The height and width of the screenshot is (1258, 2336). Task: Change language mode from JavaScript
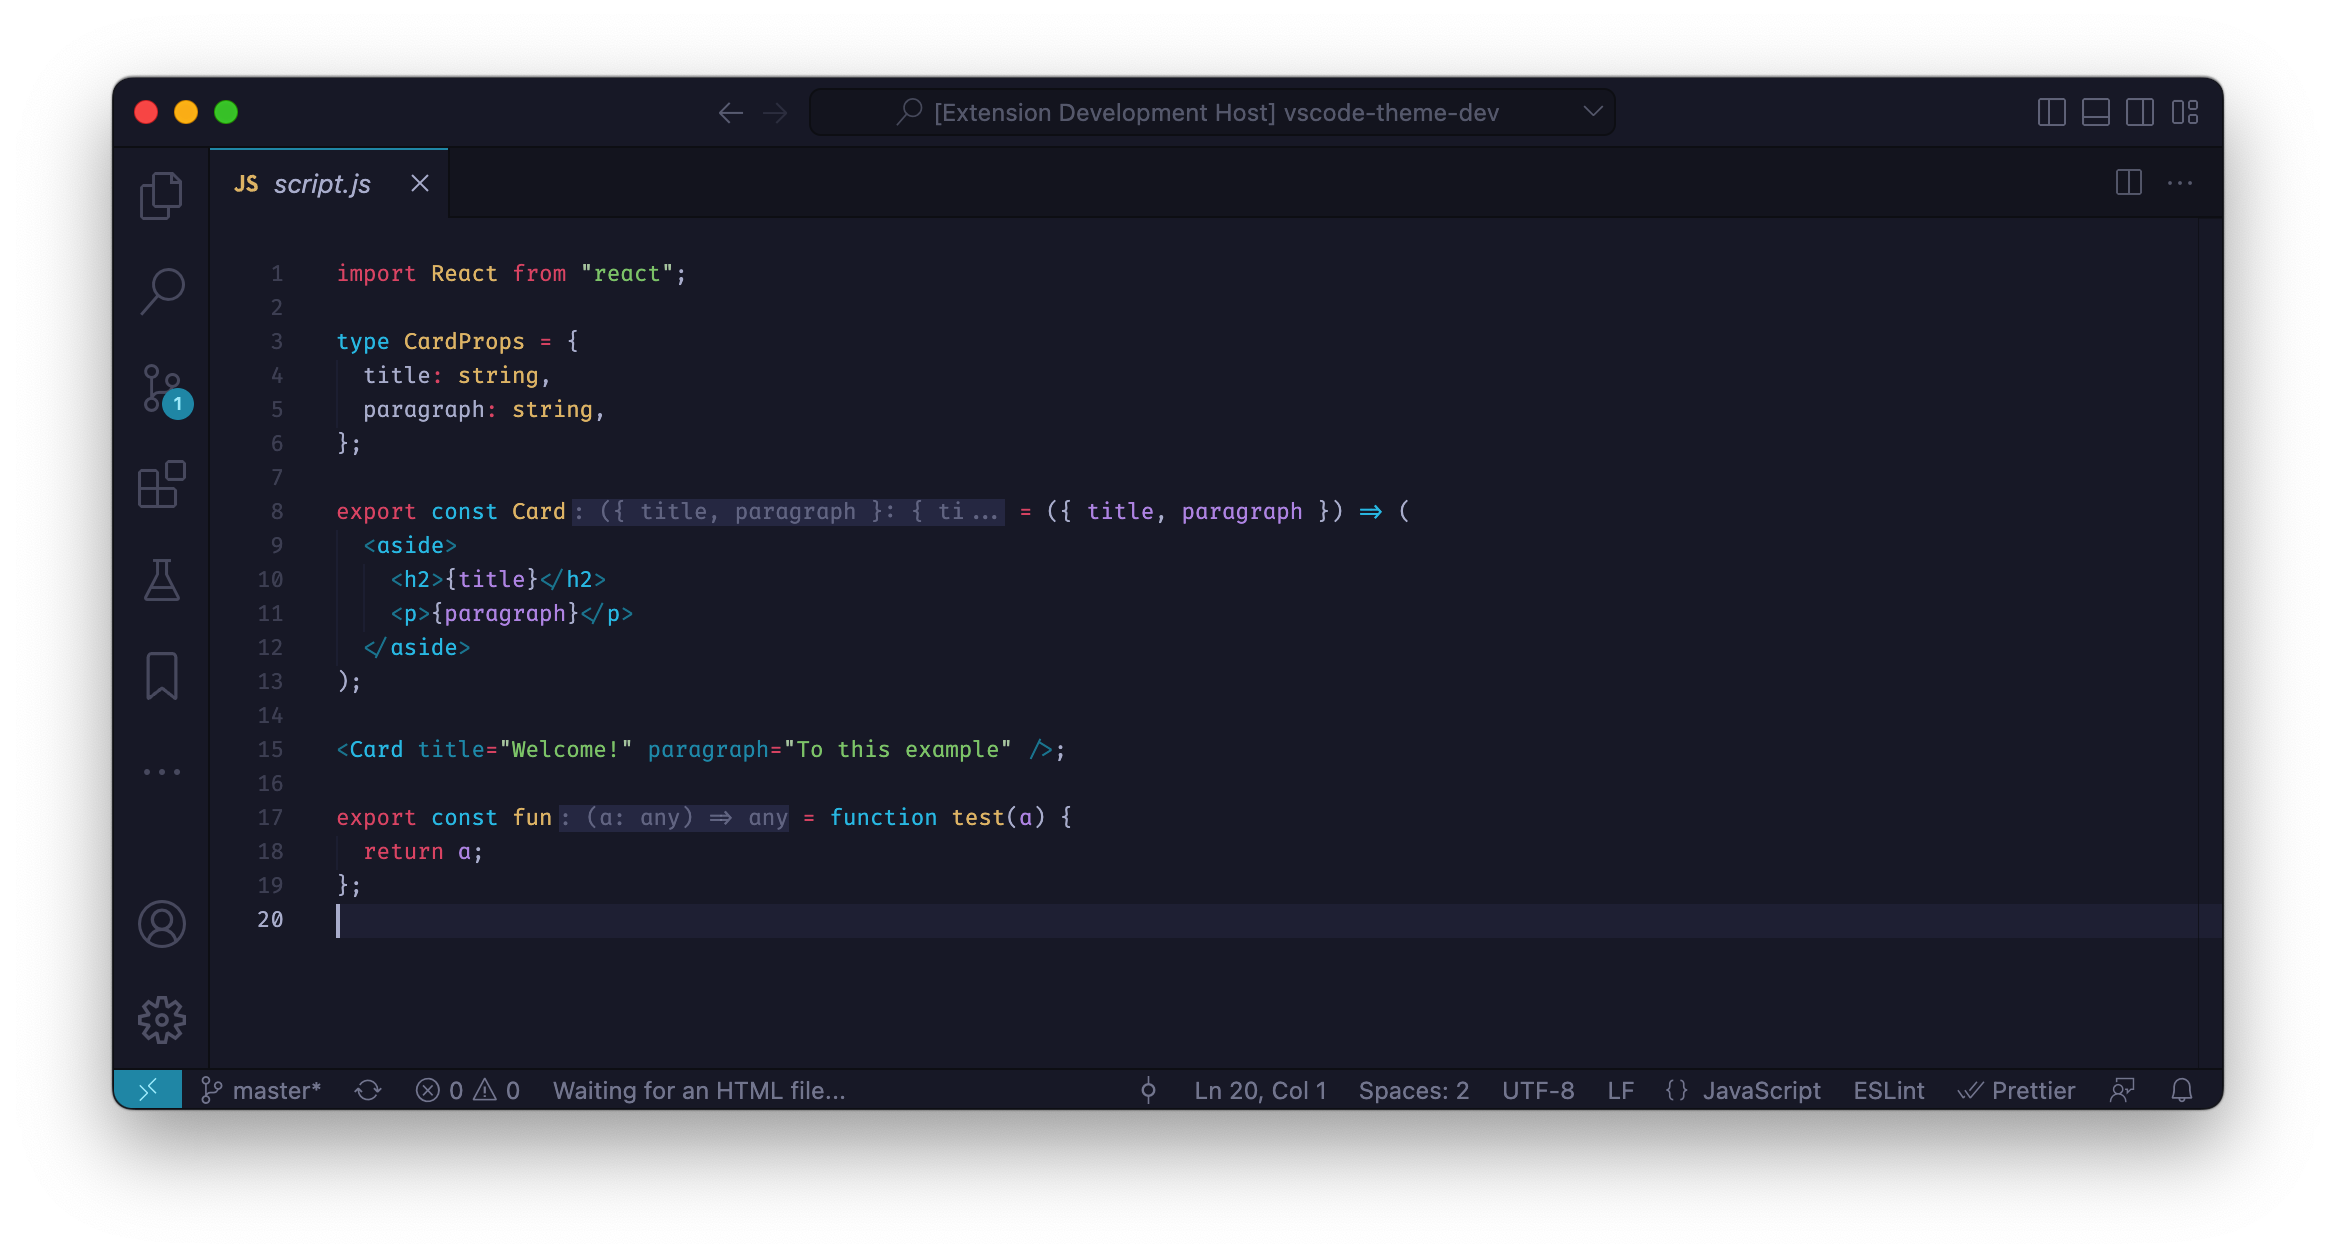pyautogui.click(x=1760, y=1091)
